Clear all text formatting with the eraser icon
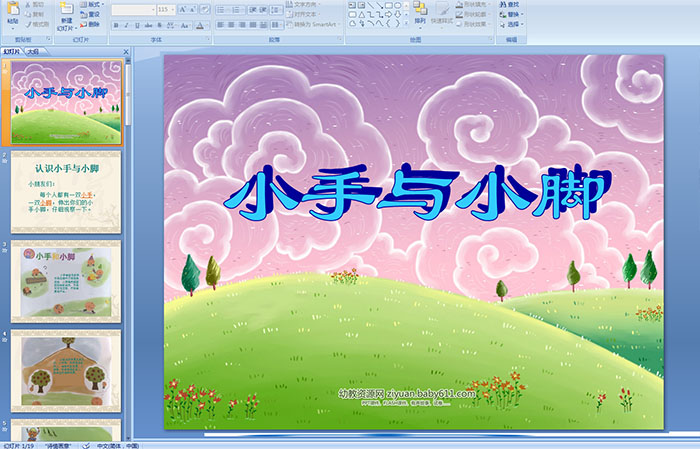The height and width of the screenshot is (449, 700). tap(205, 9)
